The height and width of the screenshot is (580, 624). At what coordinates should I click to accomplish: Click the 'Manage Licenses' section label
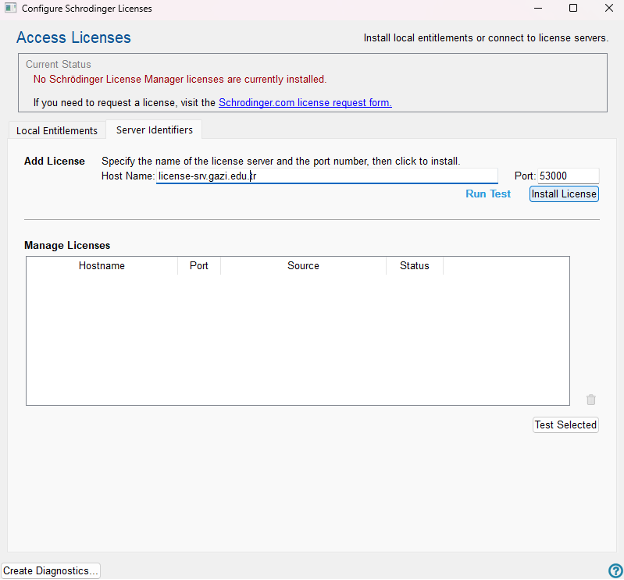pos(67,245)
